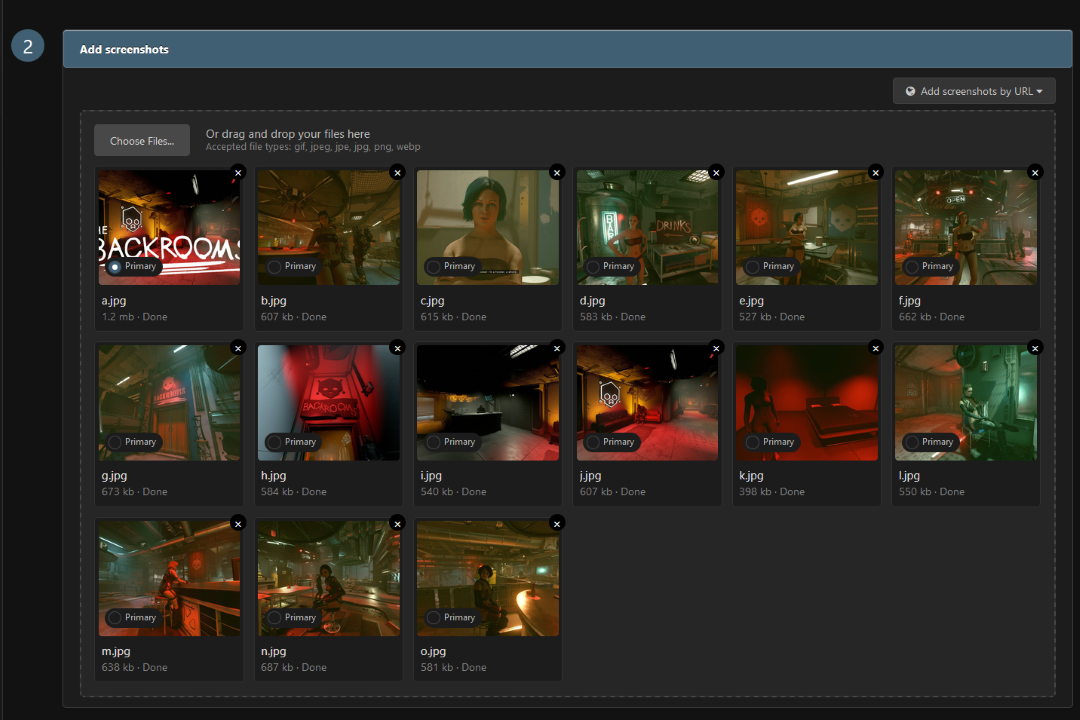Screen dimensions: 1080x720
Task: Click the Add screenshots section header
Action: (x=567, y=49)
